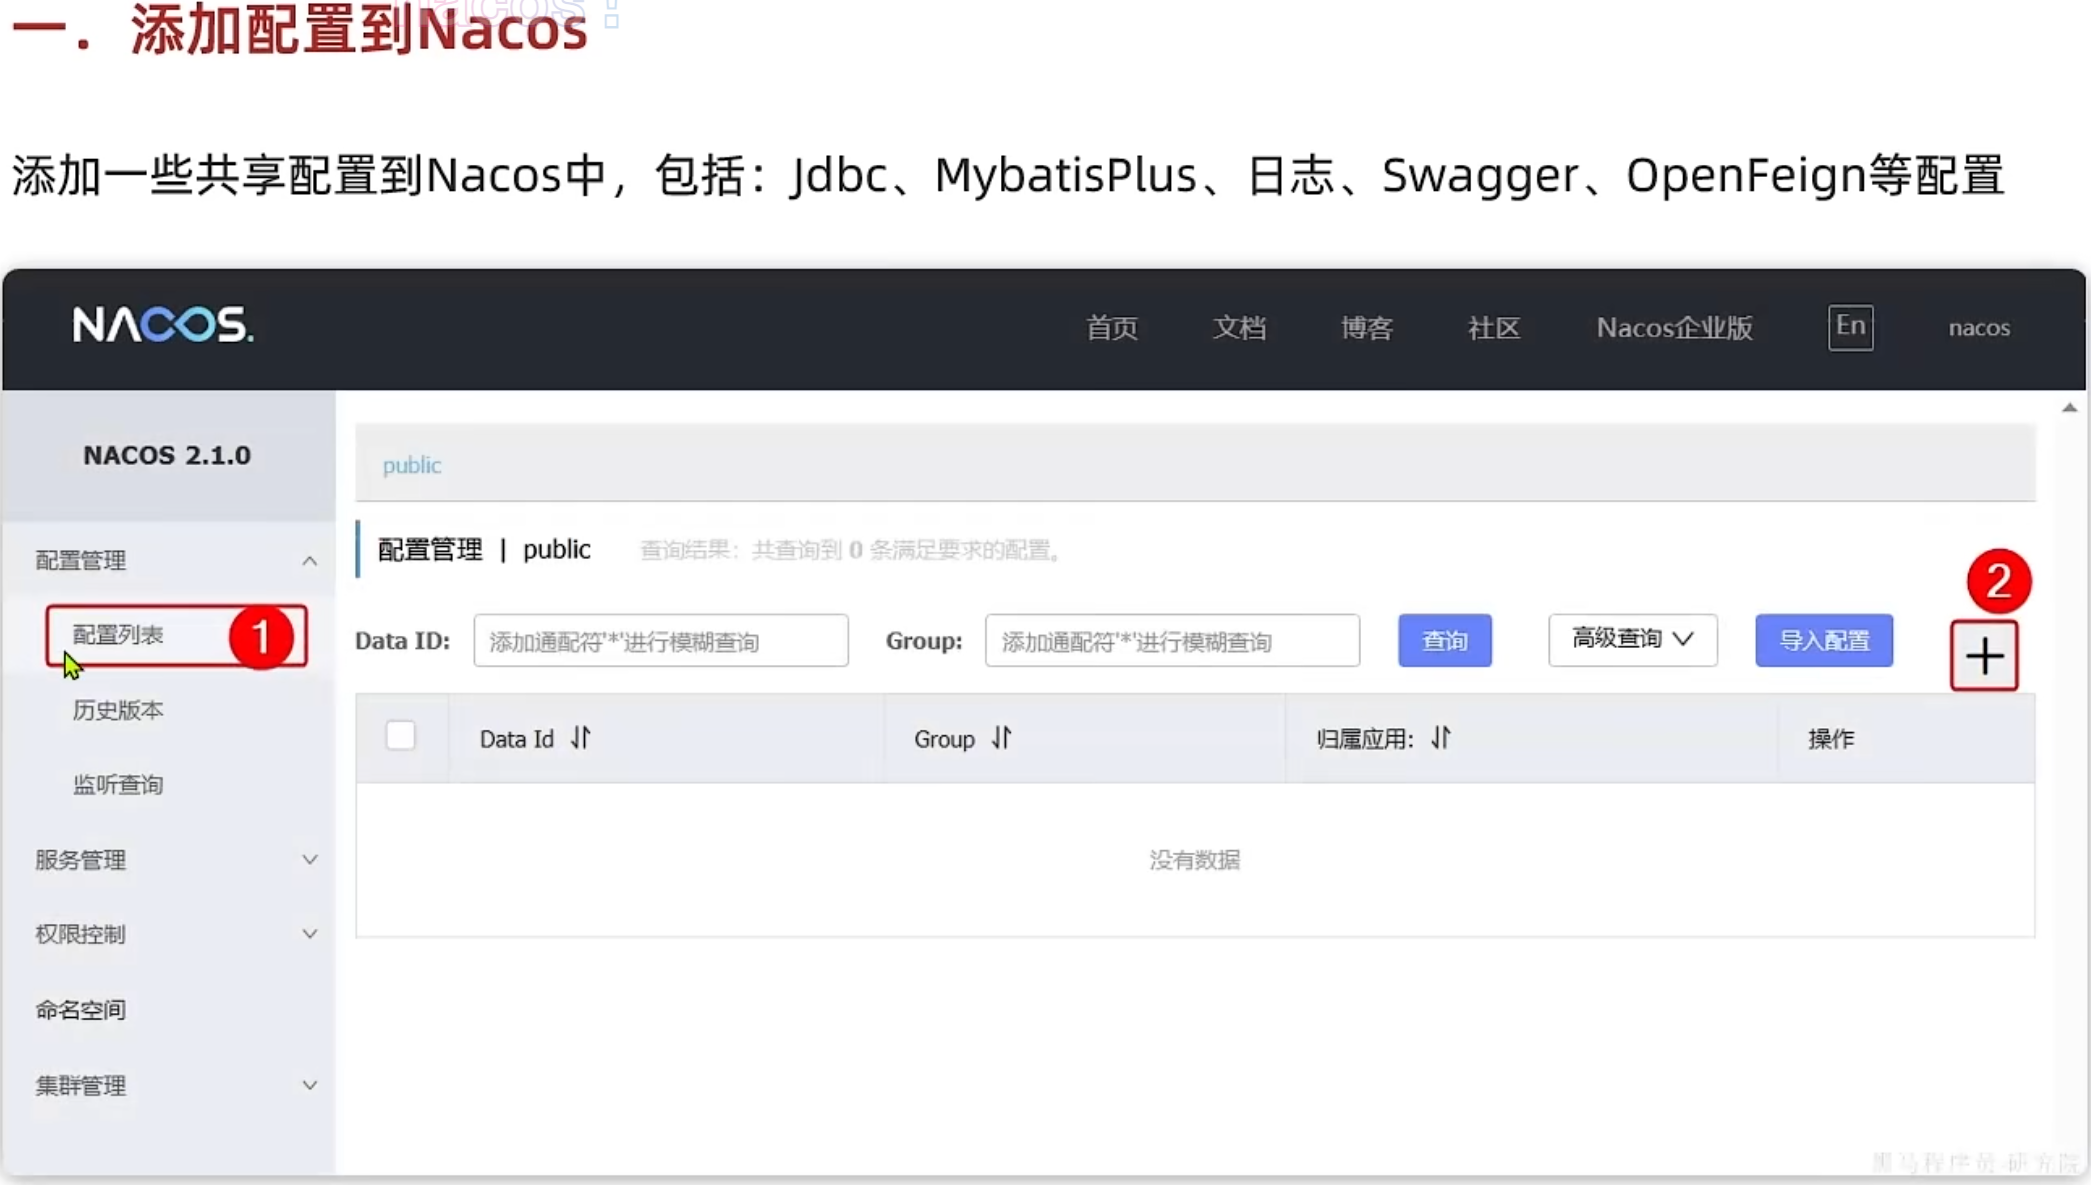Sort by Group column arrows
The height and width of the screenshot is (1185, 2091).
[1001, 738]
